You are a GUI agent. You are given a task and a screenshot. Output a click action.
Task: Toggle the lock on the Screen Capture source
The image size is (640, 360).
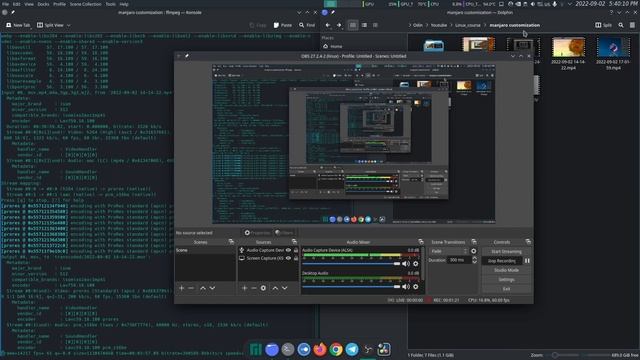296,258
